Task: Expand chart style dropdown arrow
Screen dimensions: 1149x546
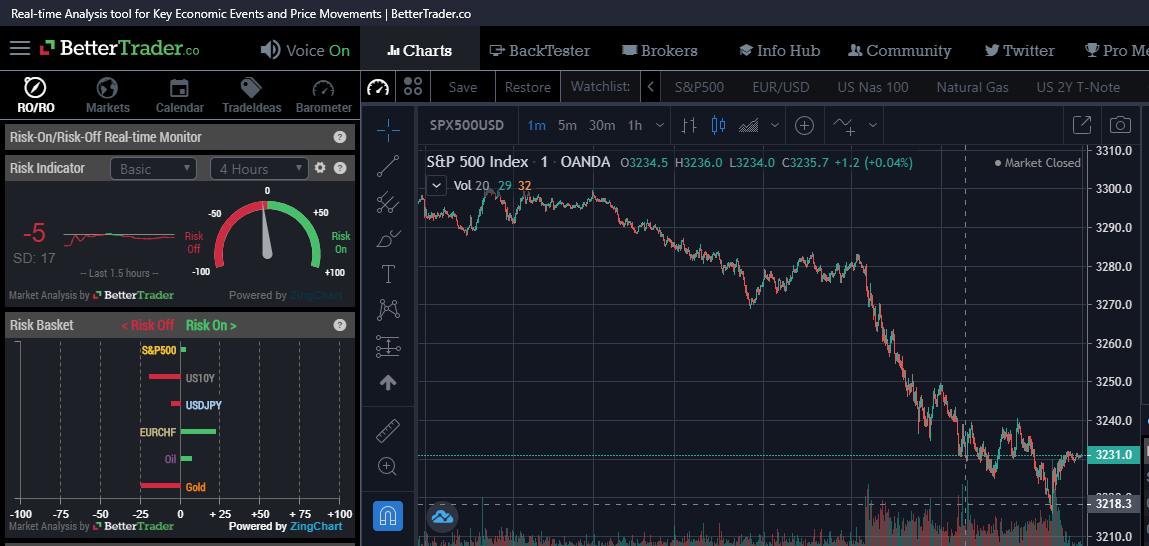Action: (x=775, y=125)
